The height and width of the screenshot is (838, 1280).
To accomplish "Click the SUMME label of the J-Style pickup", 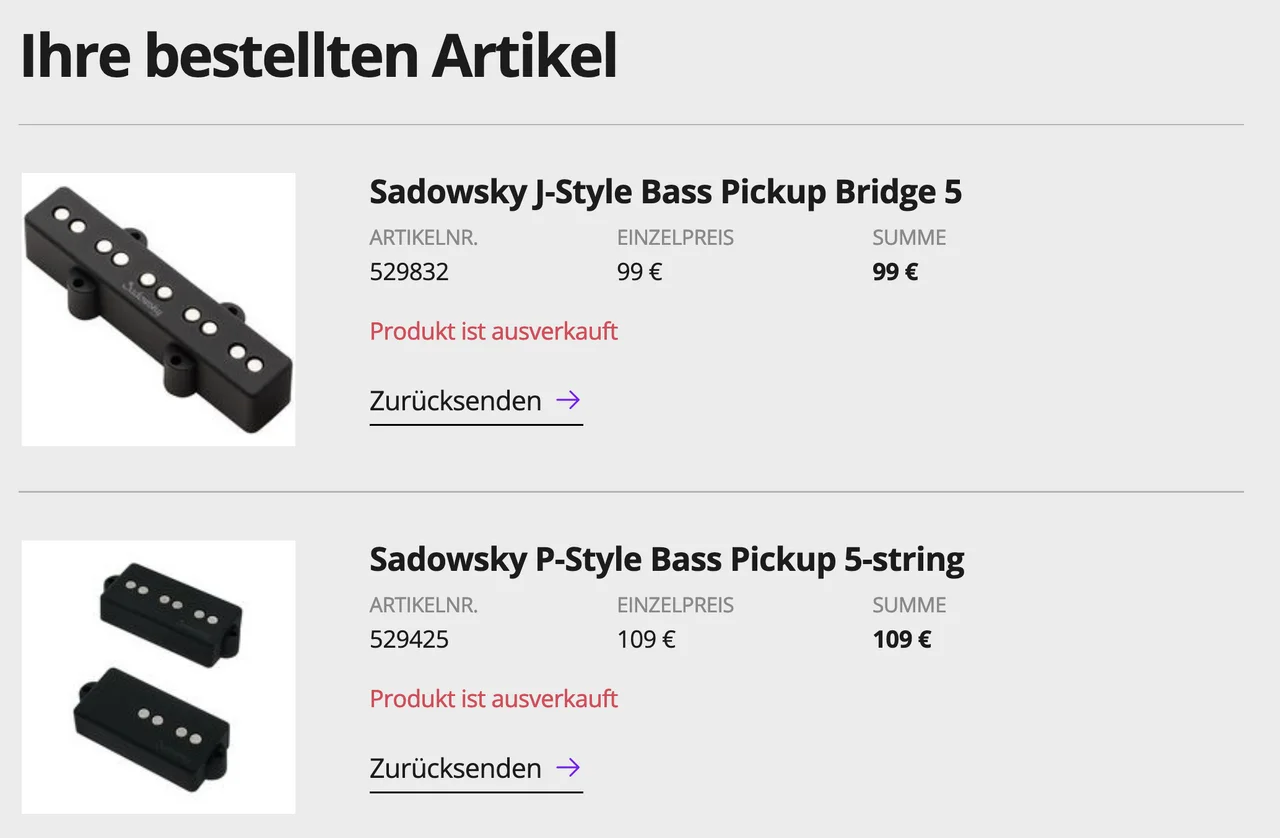I will [x=909, y=238].
